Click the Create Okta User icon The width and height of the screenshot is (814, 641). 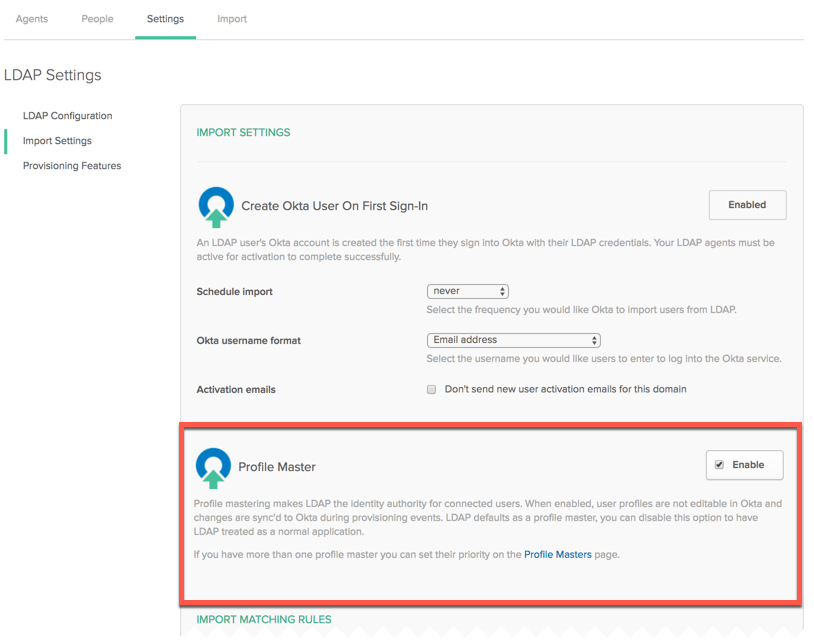216,207
